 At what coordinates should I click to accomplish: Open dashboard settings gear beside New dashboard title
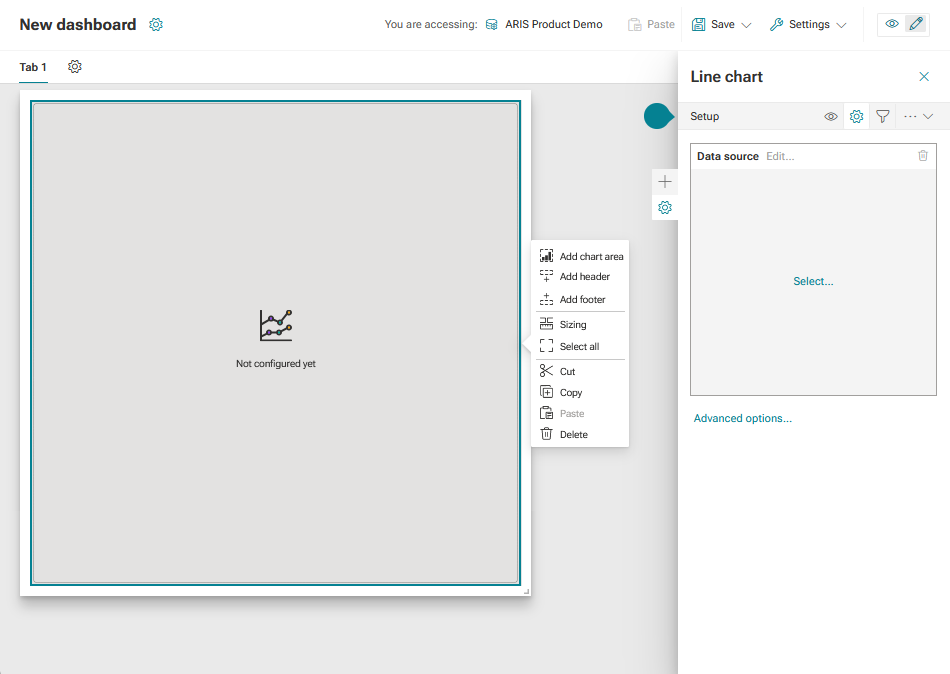point(156,24)
